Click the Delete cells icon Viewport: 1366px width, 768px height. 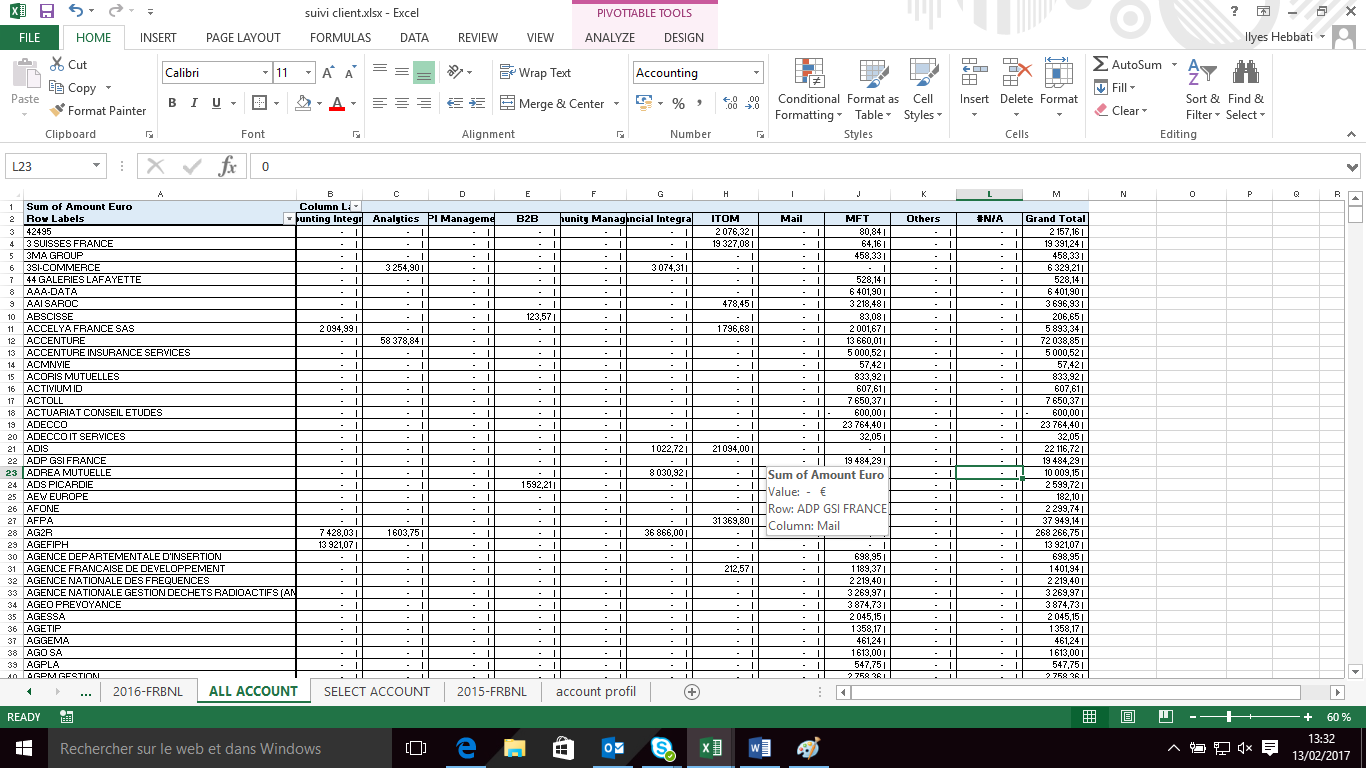click(x=1016, y=72)
